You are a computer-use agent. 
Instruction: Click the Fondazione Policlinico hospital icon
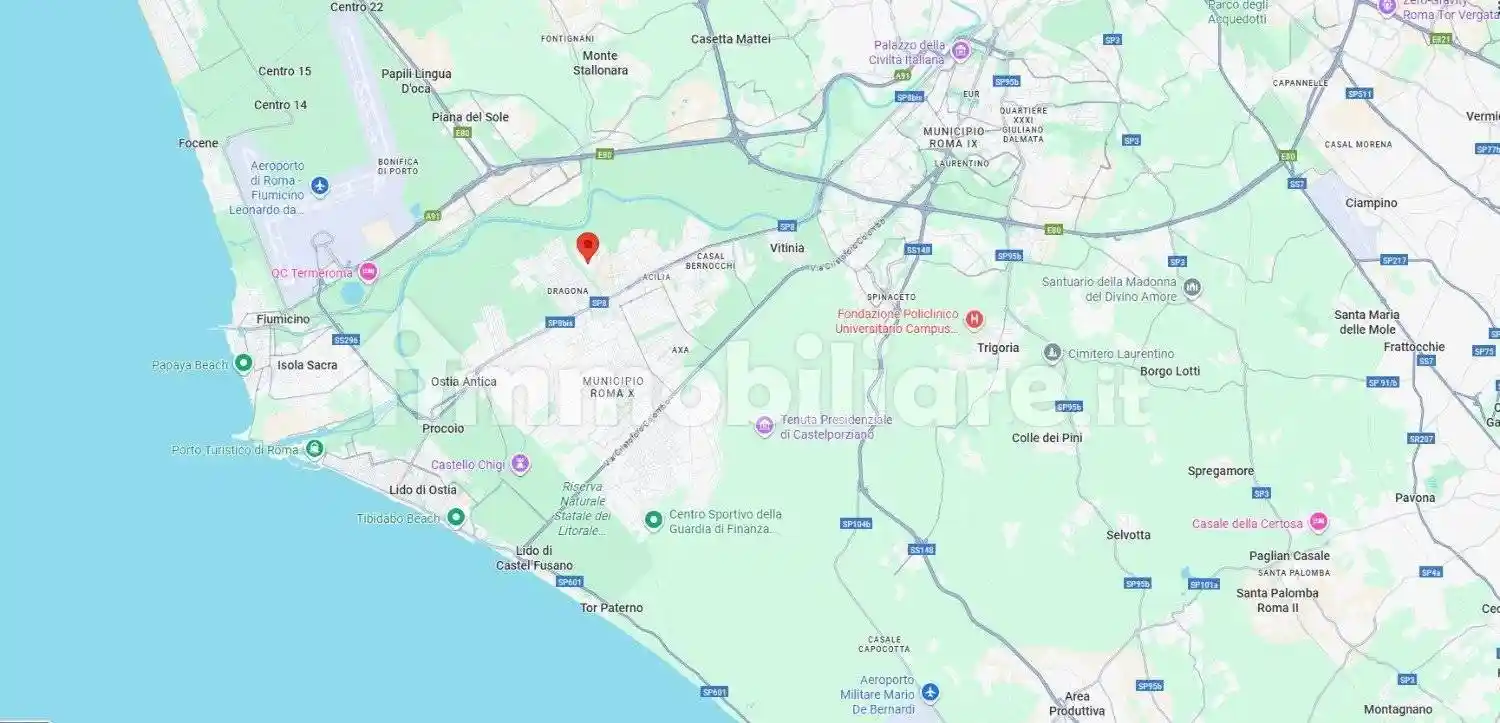[x=974, y=320]
